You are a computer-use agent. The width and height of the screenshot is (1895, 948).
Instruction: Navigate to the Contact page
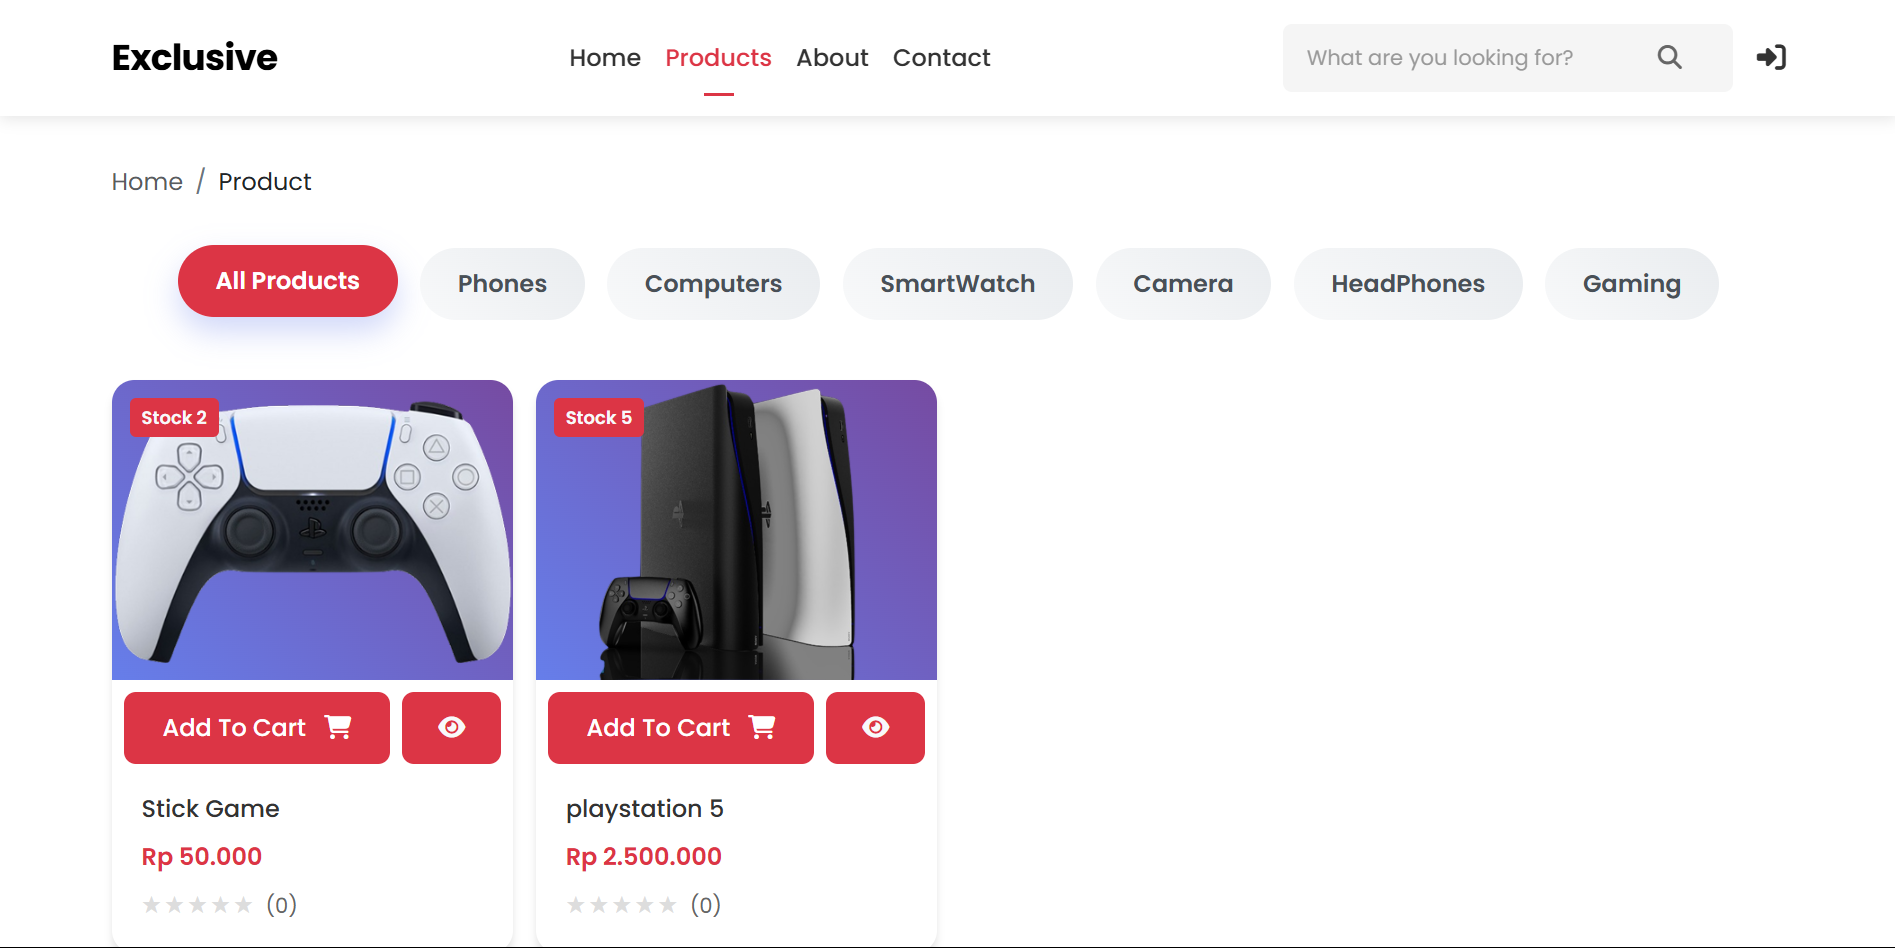pos(941,58)
